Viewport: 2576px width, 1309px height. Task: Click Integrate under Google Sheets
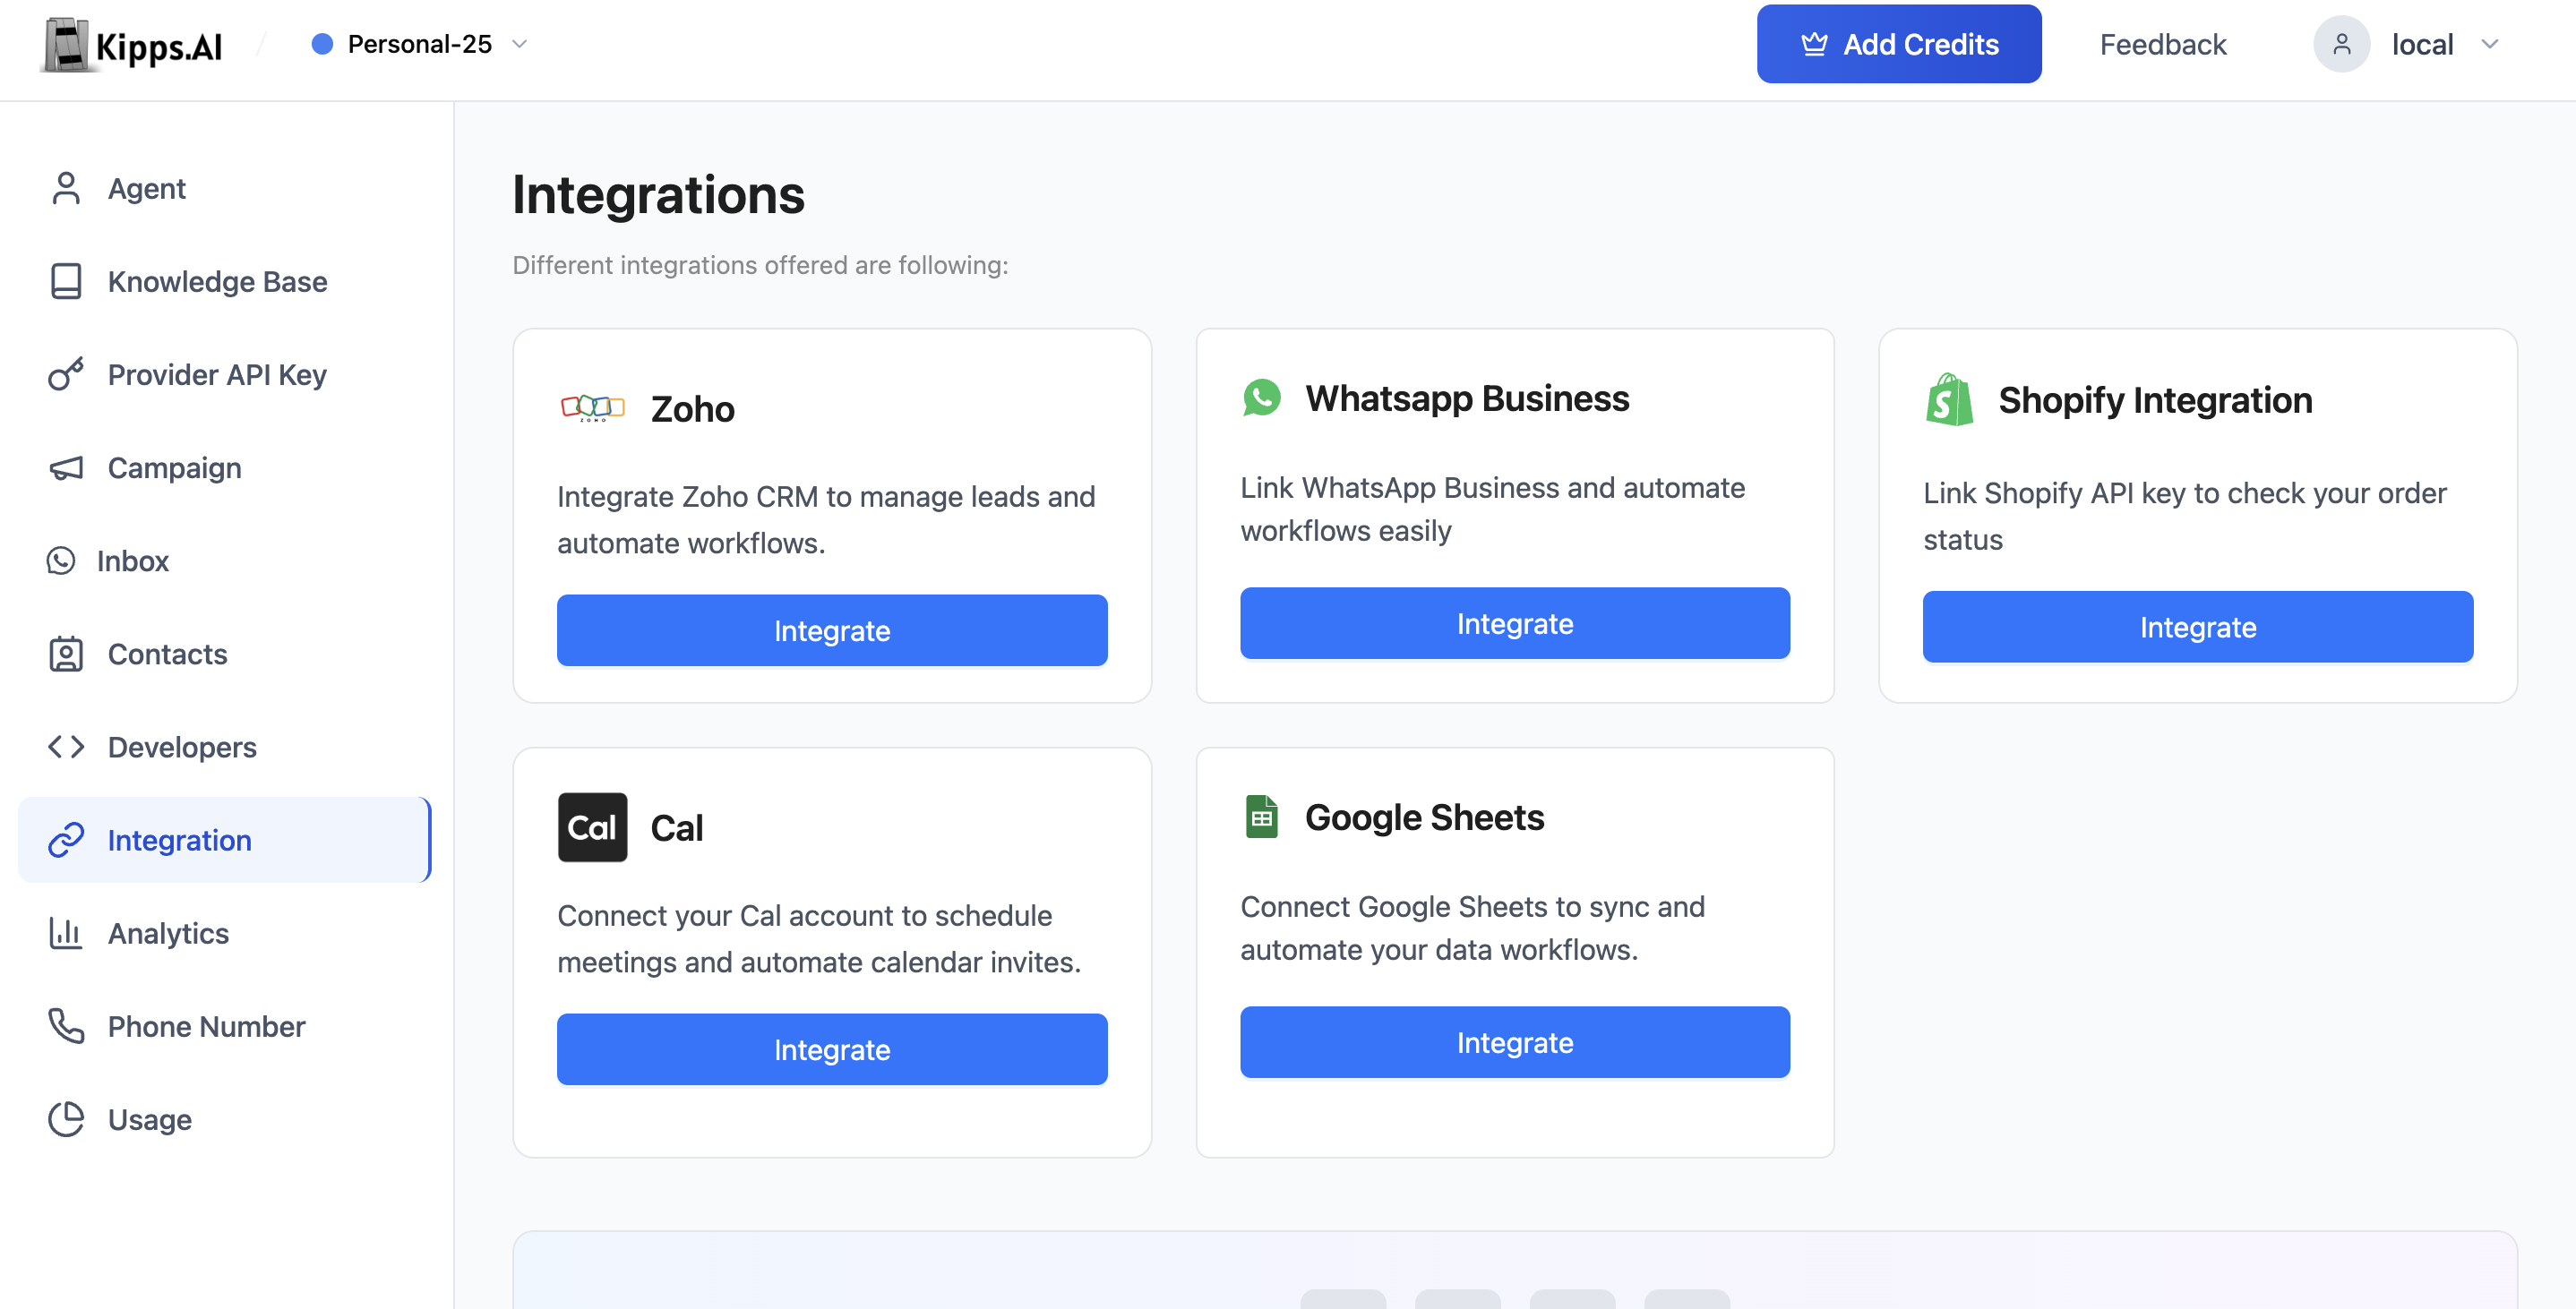click(1514, 1042)
